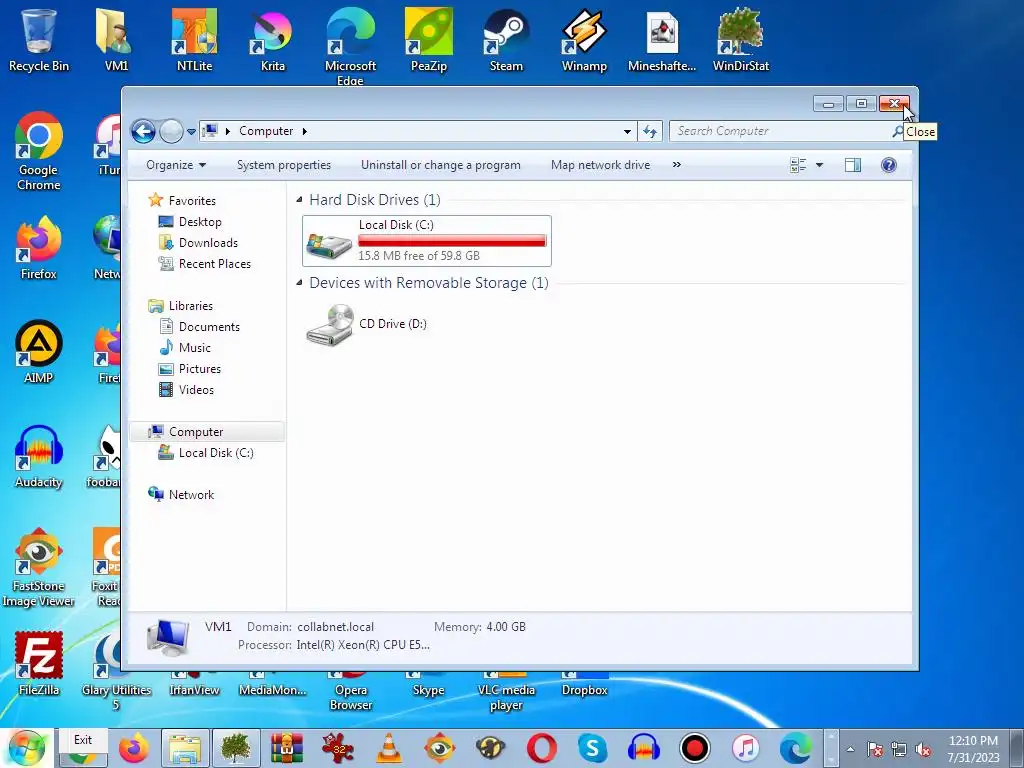
Task: Open Downloads in the navigation pane
Action: 208,243
